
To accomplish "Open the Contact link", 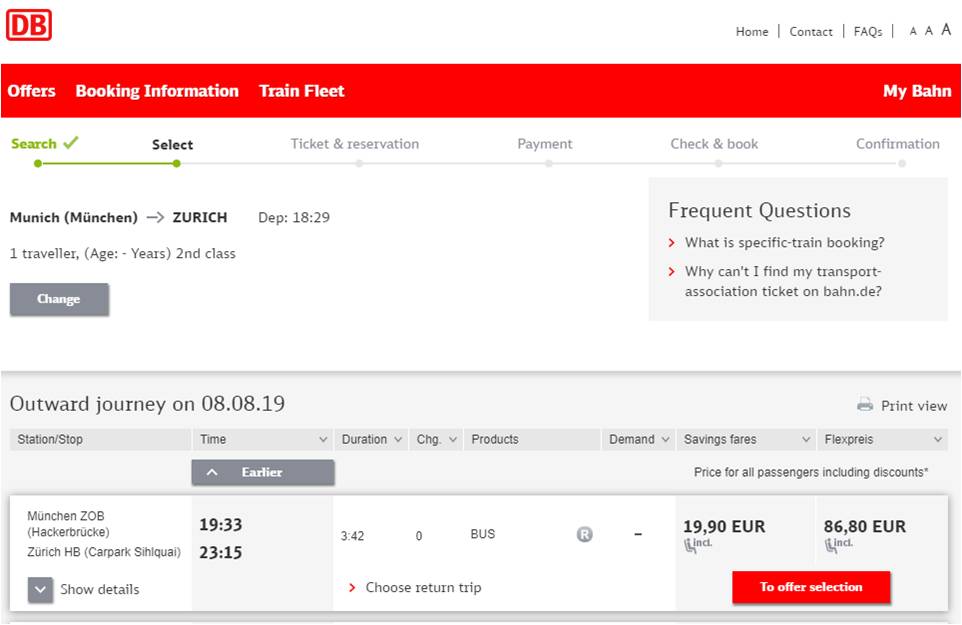I will [x=811, y=32].
